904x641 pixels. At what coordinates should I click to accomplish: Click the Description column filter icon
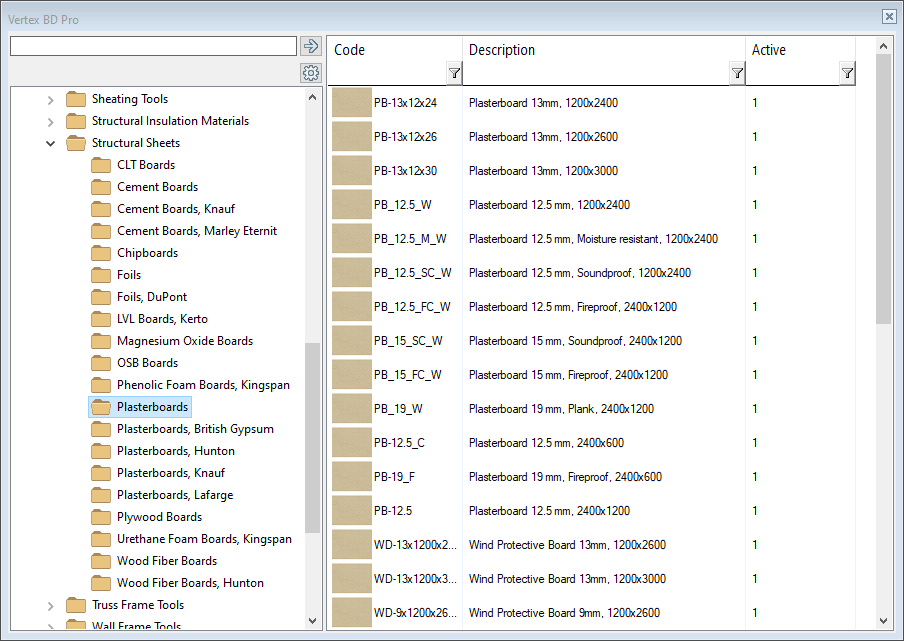pyautogui.click(x=737, y=73)
